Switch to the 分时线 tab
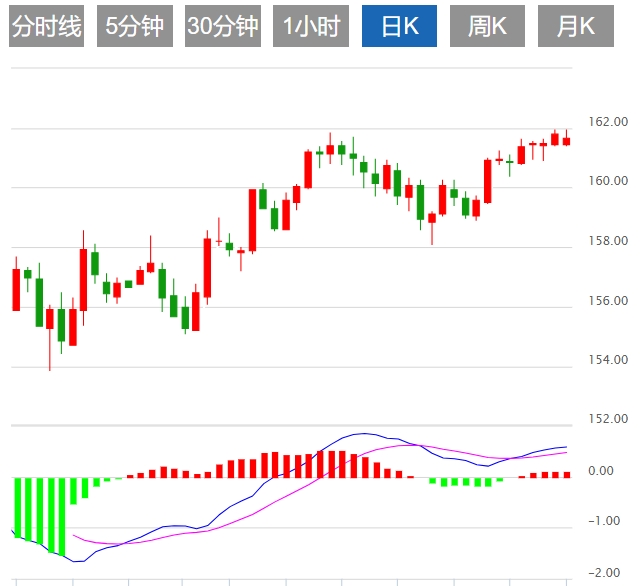The height and width of the screenshot is (586, 642). point(46,26)
